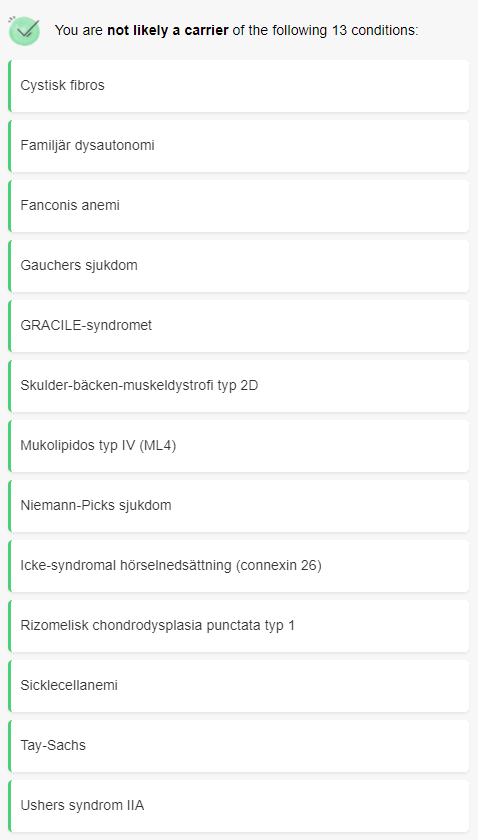This screenshot has width=478, height=840.
Task: Click Mukolipidos typ IV (ML4) card
Action: 239,446
